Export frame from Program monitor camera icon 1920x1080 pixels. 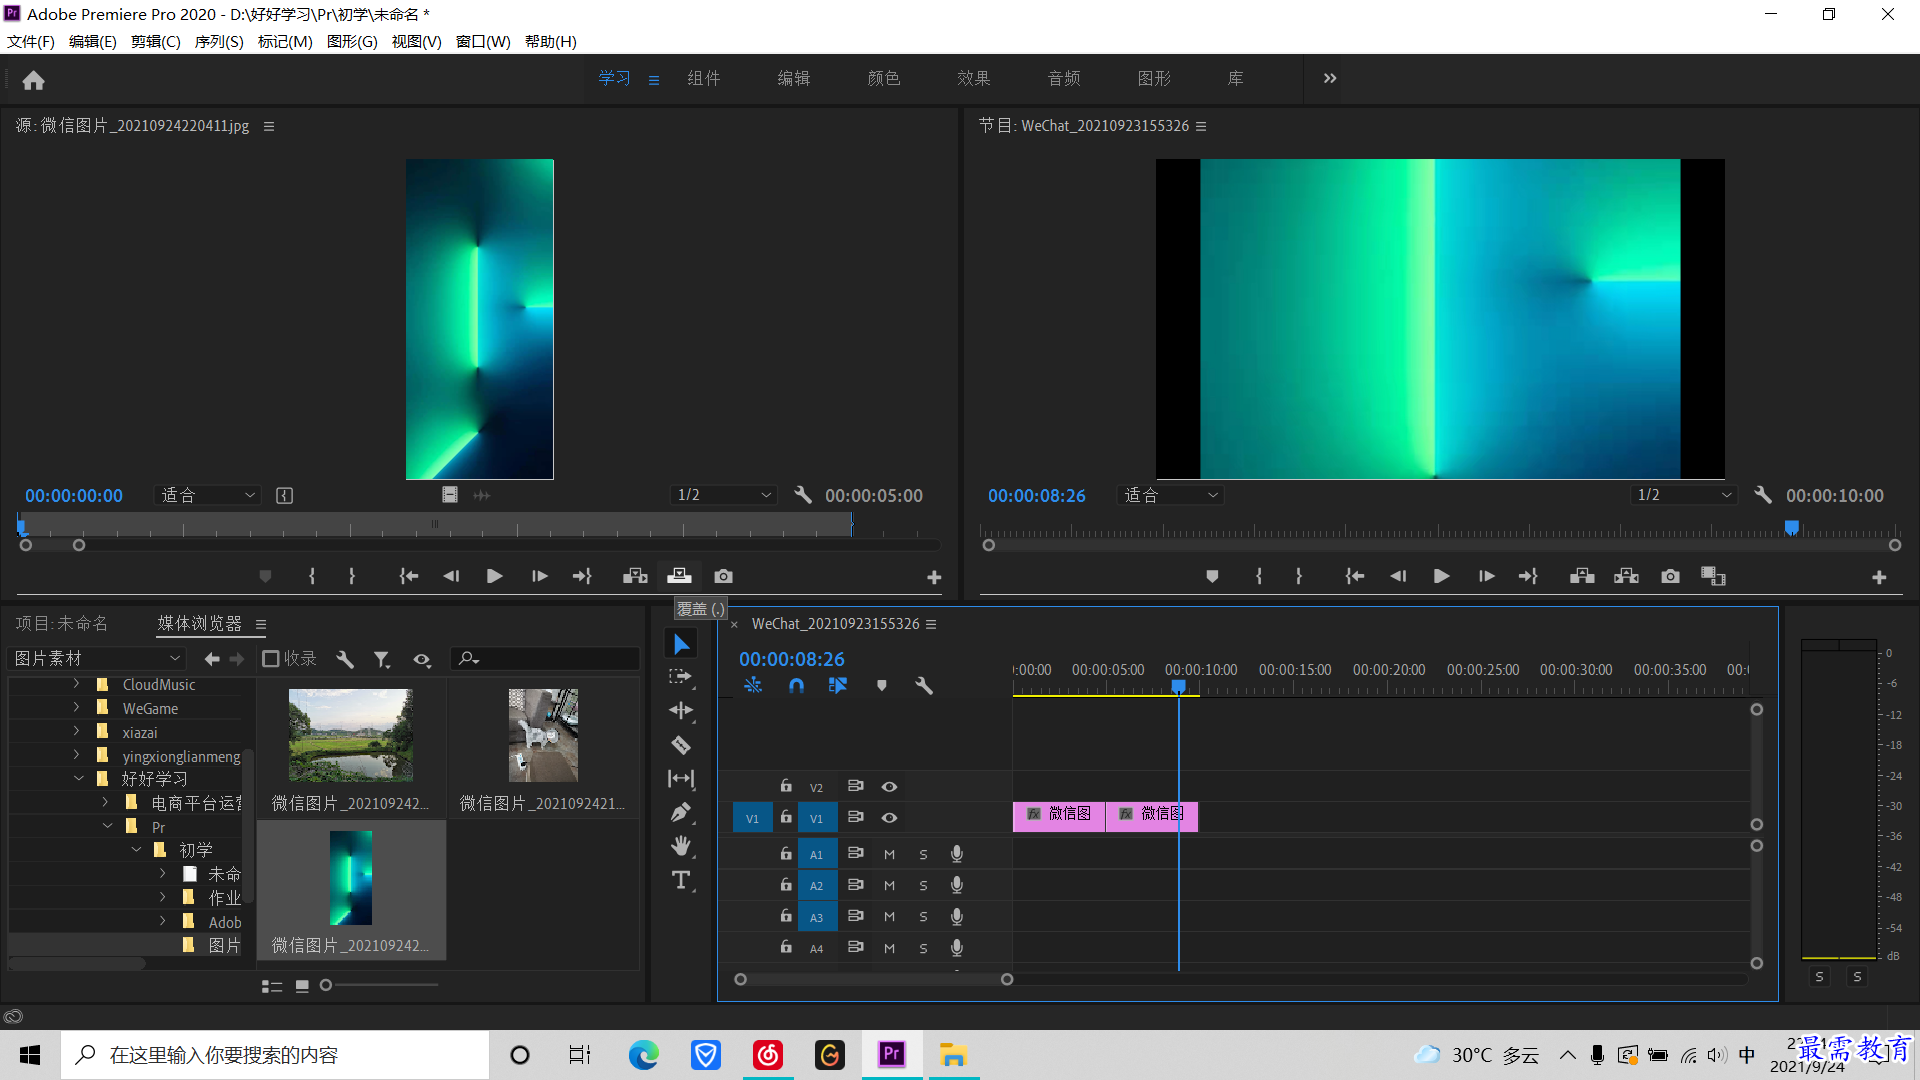coord(1670,576)
